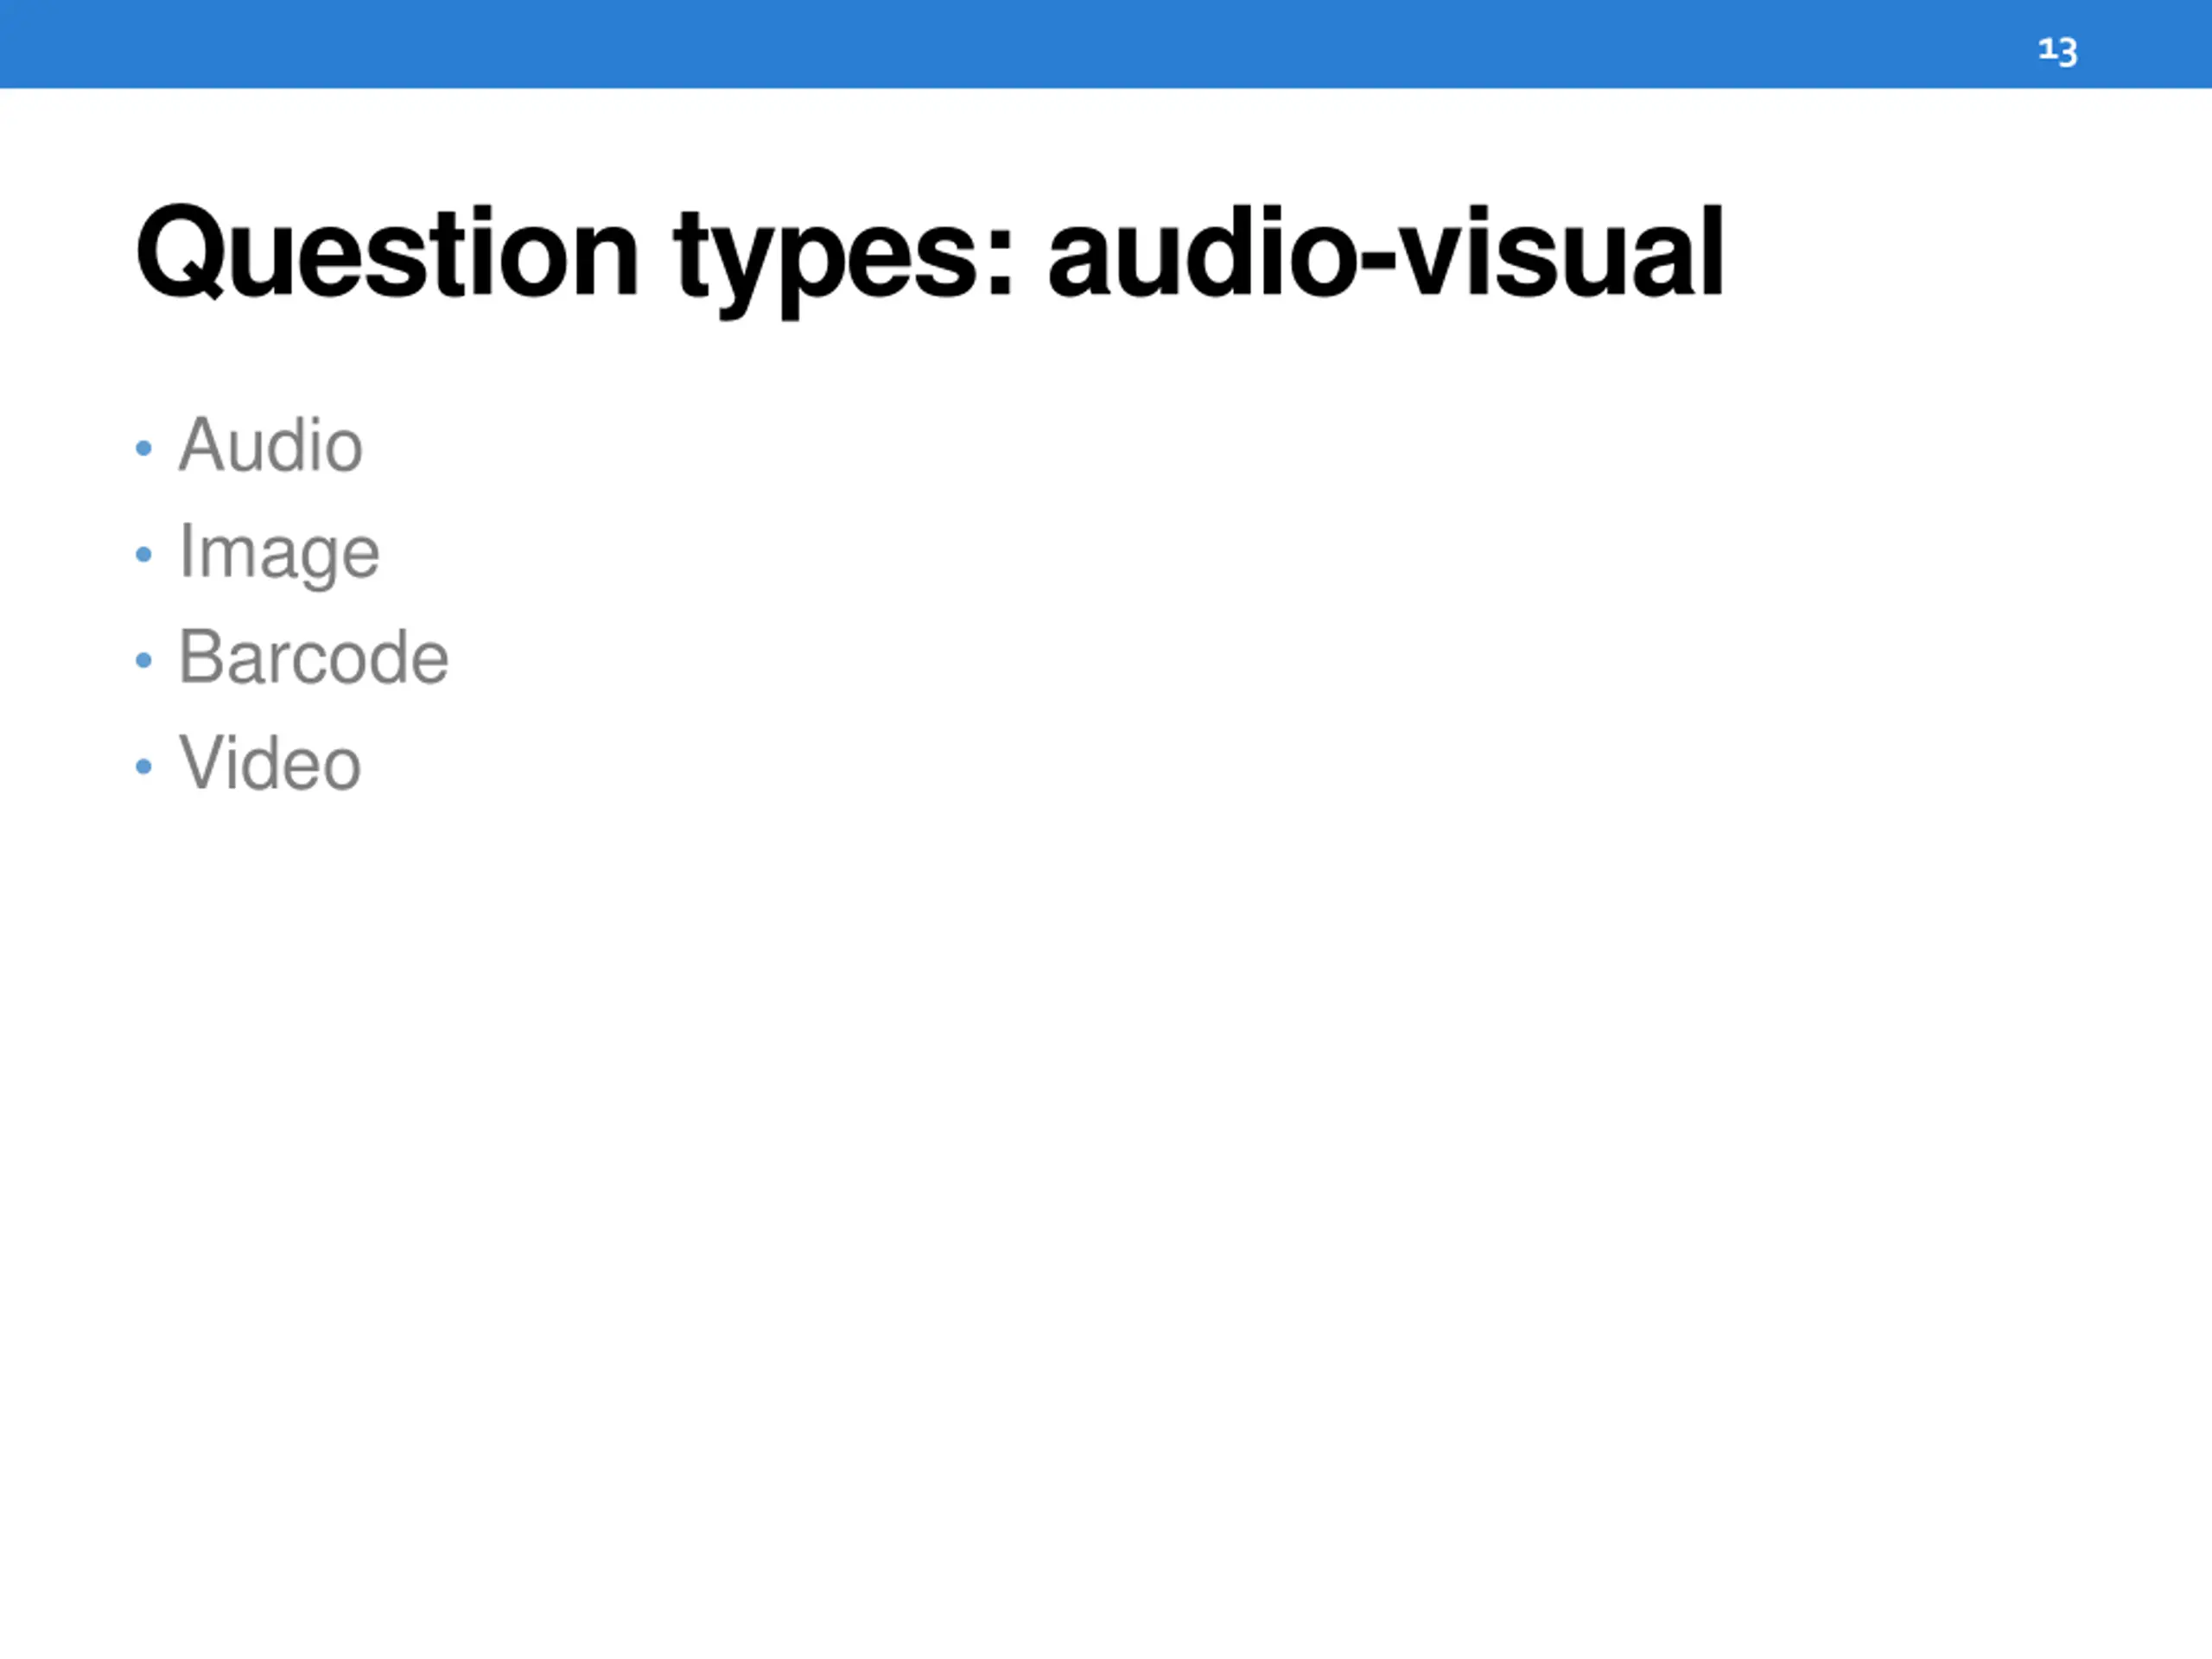Click the Video bullet text
The height and width of the screenshot is (1659, 2212).
(x=269, y=764)
